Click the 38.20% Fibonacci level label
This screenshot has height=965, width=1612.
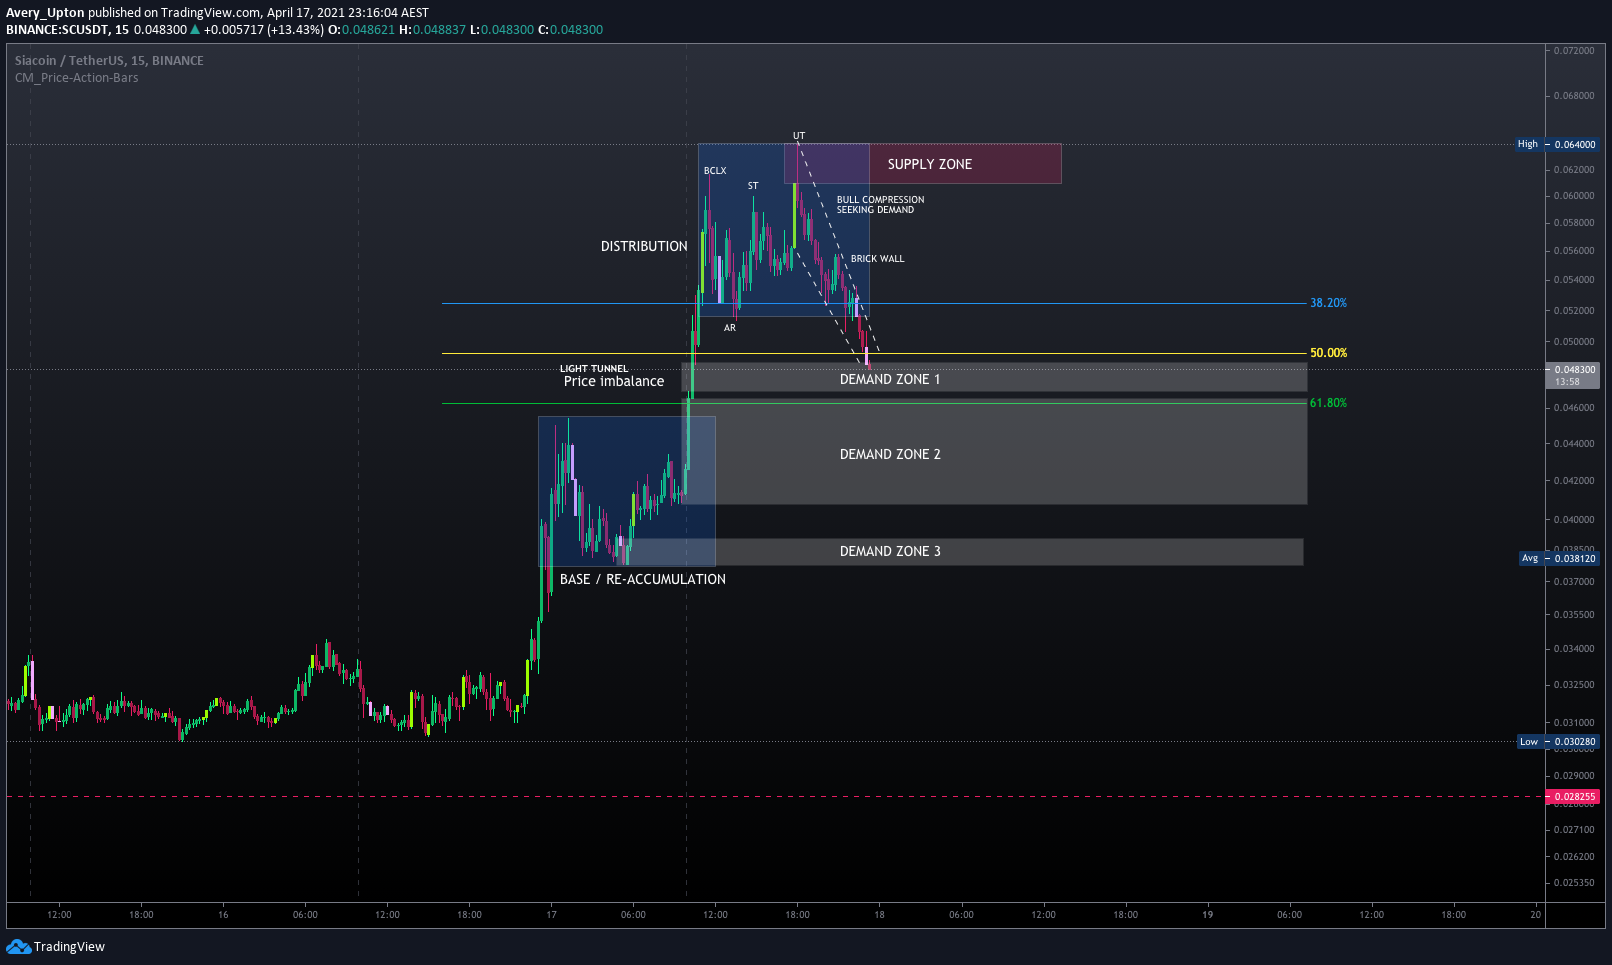(1328, 303)
